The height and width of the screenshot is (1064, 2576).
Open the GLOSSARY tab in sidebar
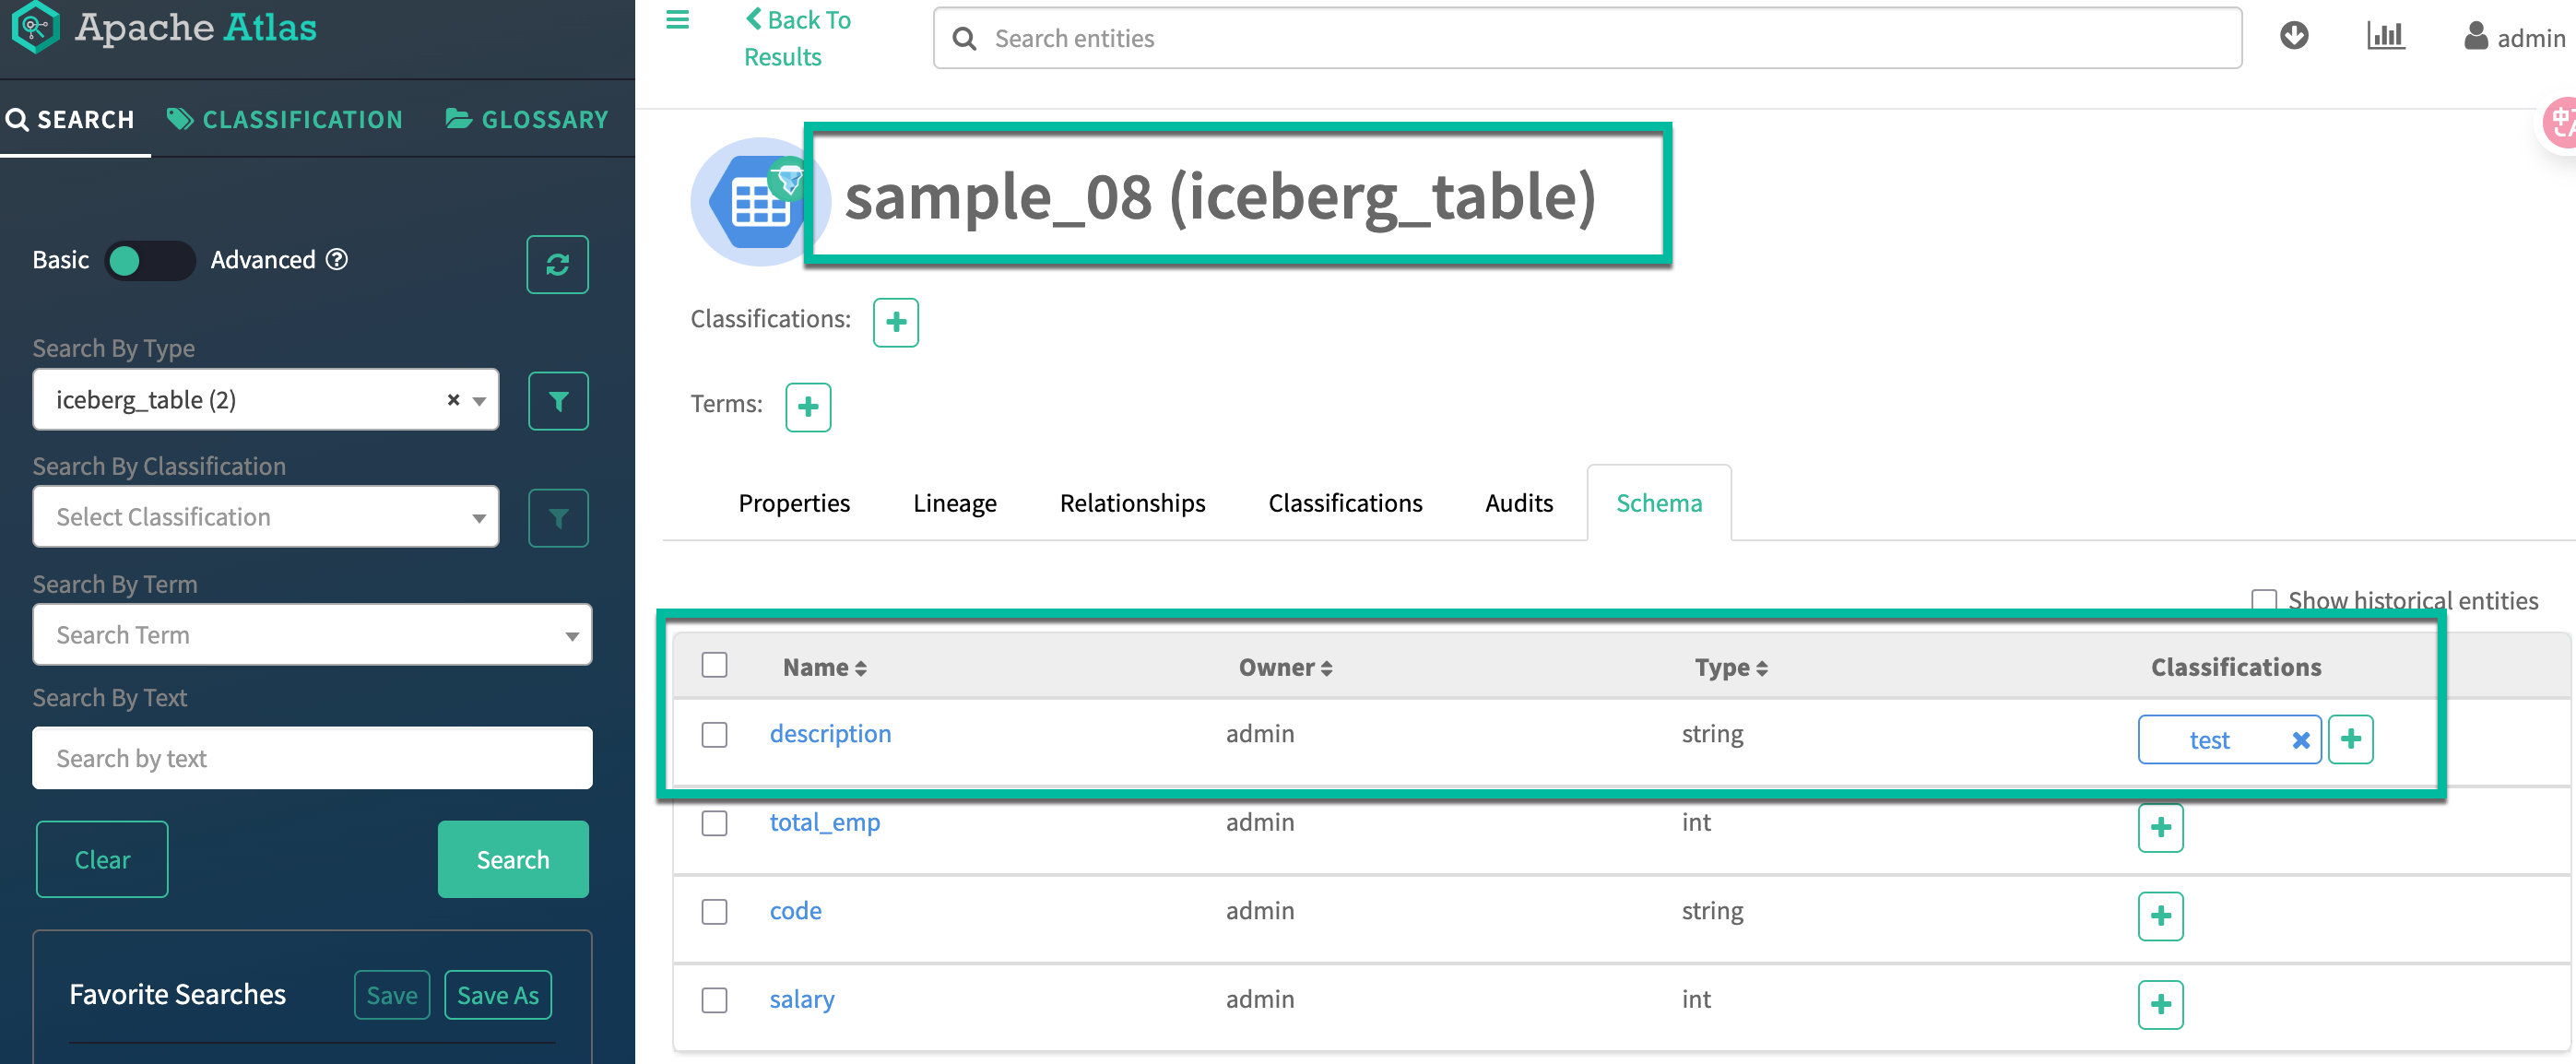tap(527, 120)
